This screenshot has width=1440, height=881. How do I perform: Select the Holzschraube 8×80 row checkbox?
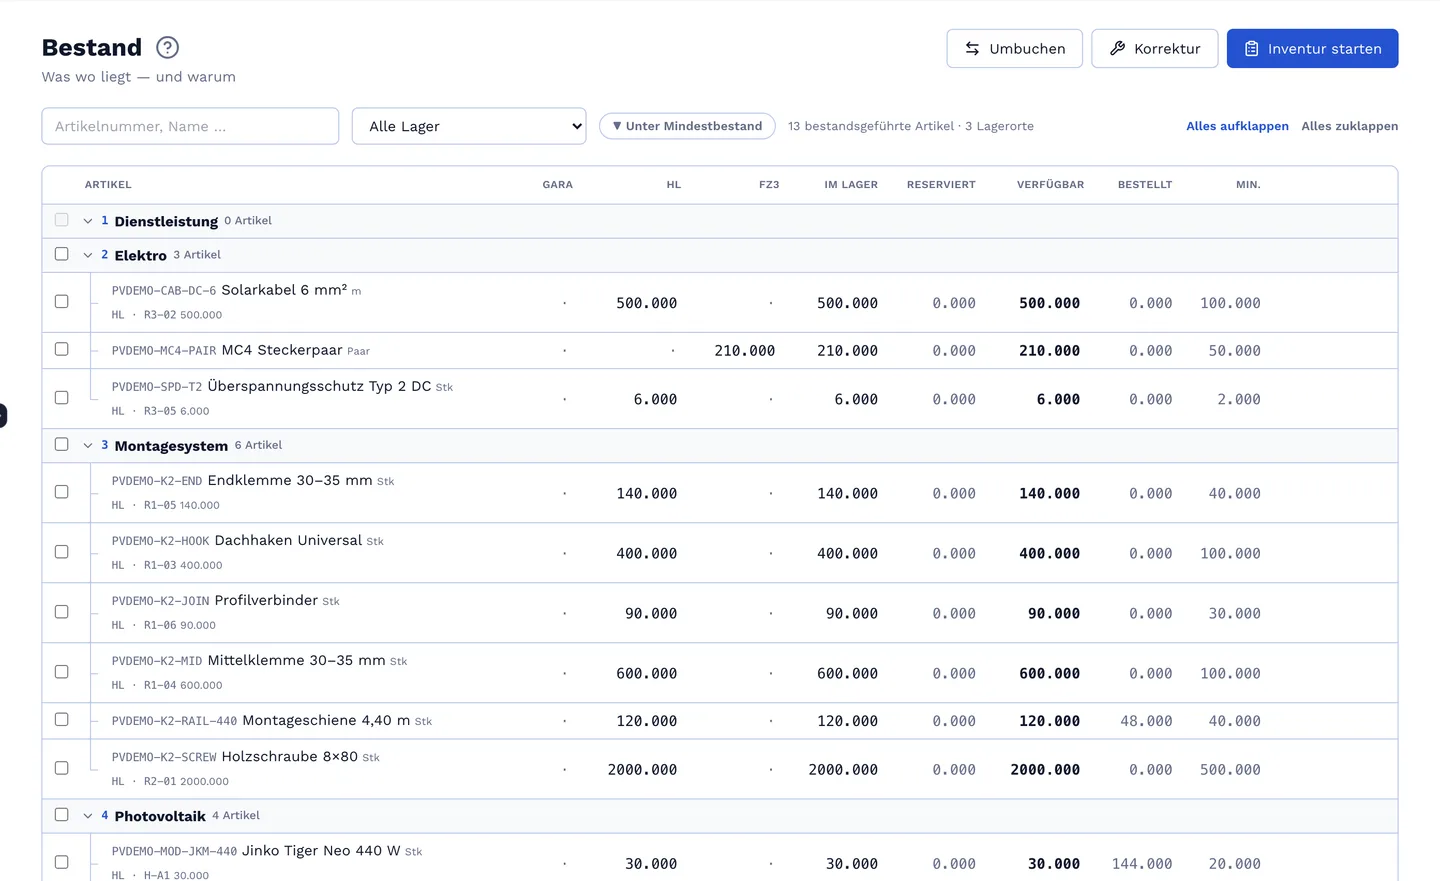coord(62,768)
